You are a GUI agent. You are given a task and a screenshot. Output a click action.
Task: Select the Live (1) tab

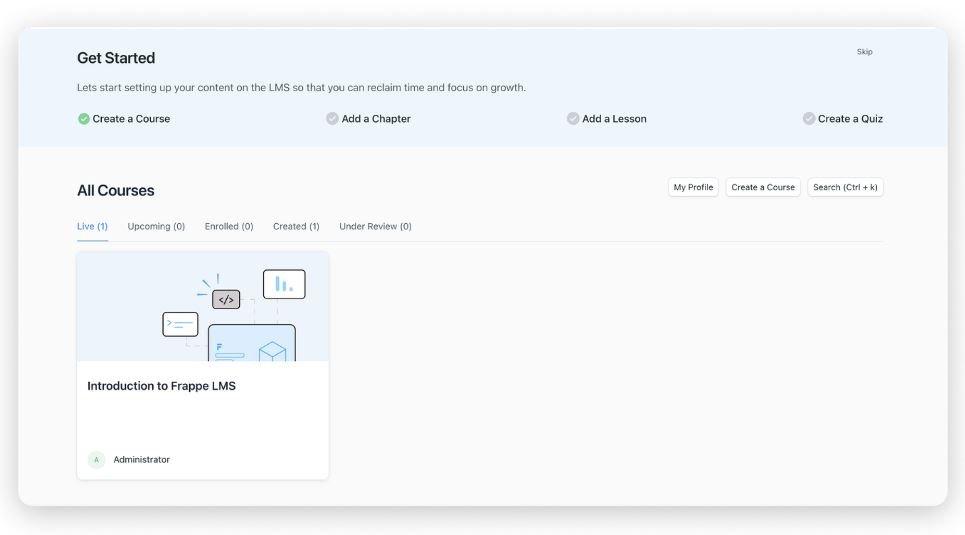click(x=92, y=227)
